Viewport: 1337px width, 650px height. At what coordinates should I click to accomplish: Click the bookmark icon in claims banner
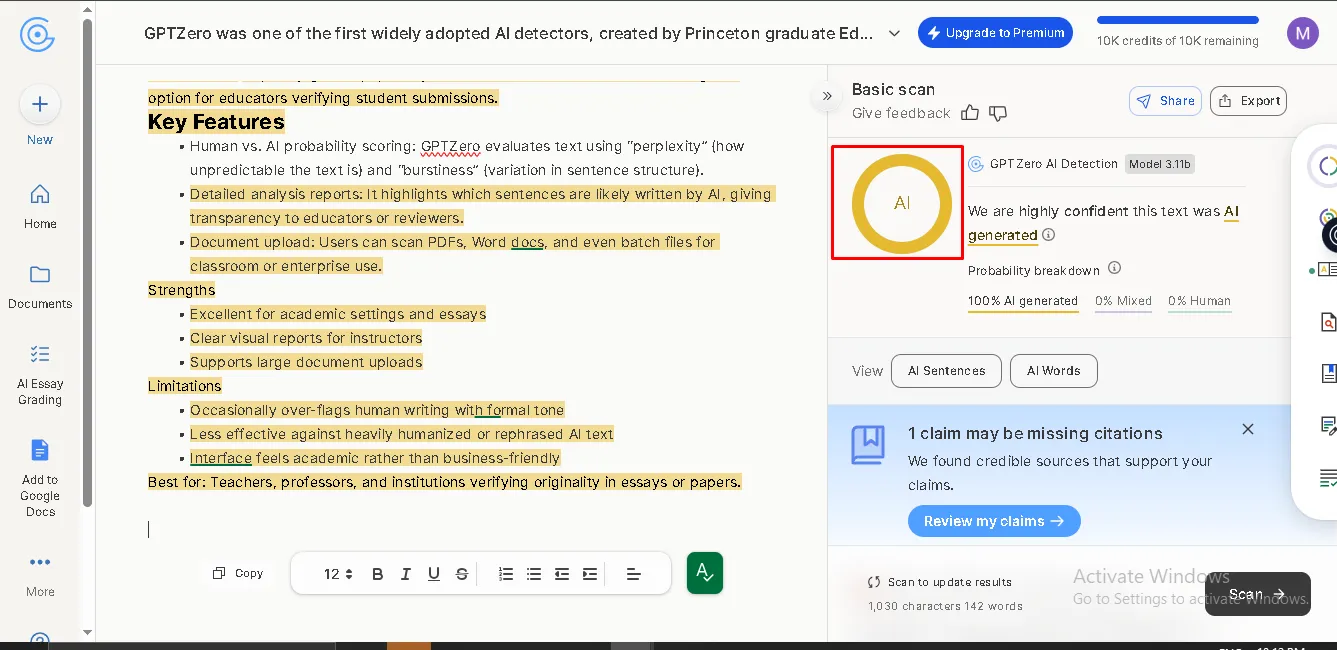867,444
